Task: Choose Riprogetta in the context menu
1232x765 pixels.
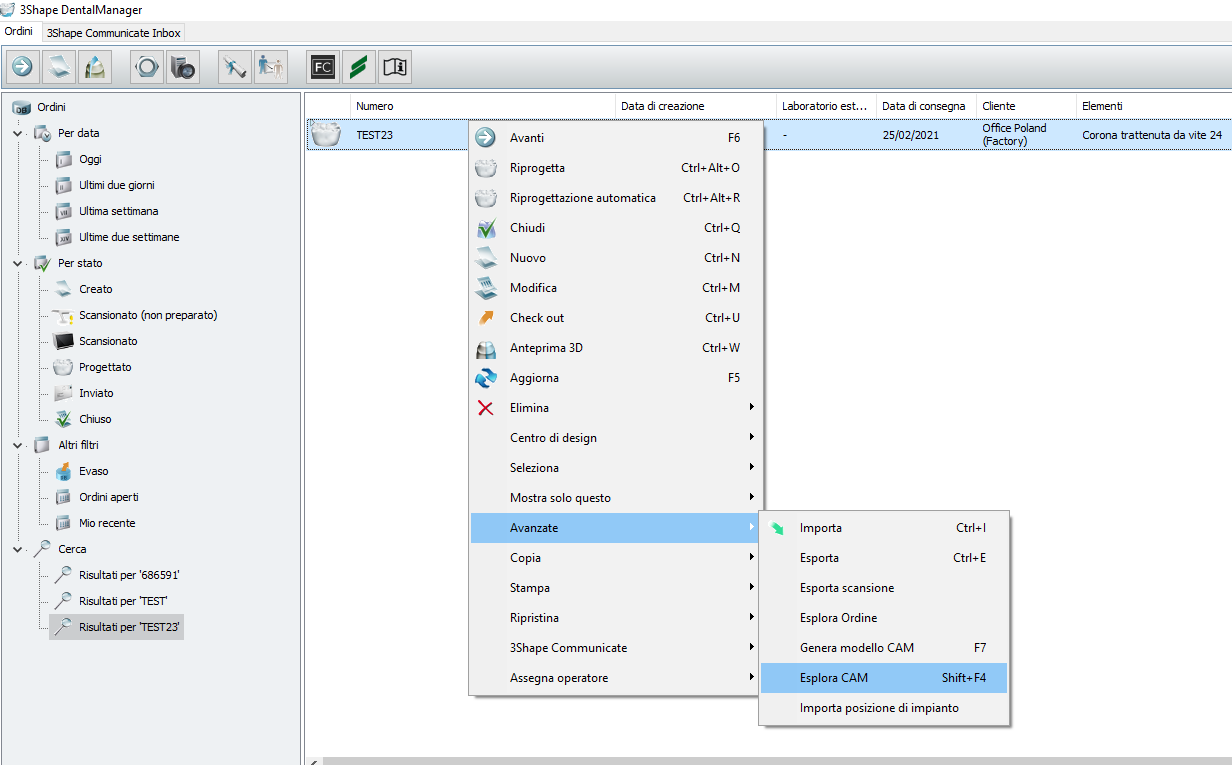Action: click(x=616, y=168)
